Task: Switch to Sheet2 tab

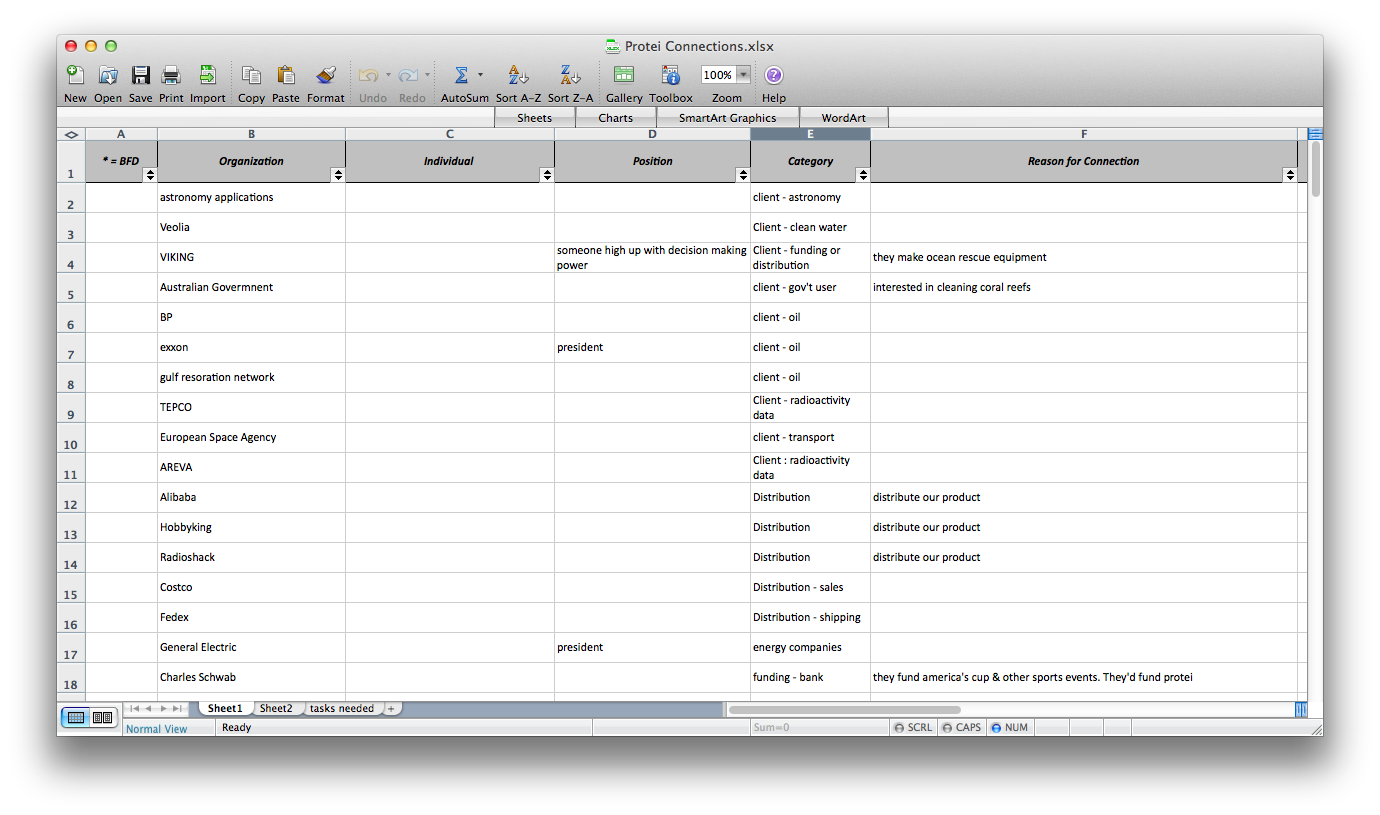Action: point(276,708)
